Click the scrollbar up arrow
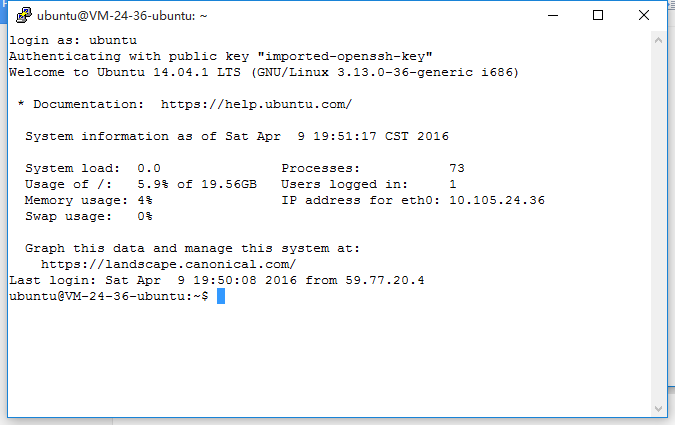 658,40
